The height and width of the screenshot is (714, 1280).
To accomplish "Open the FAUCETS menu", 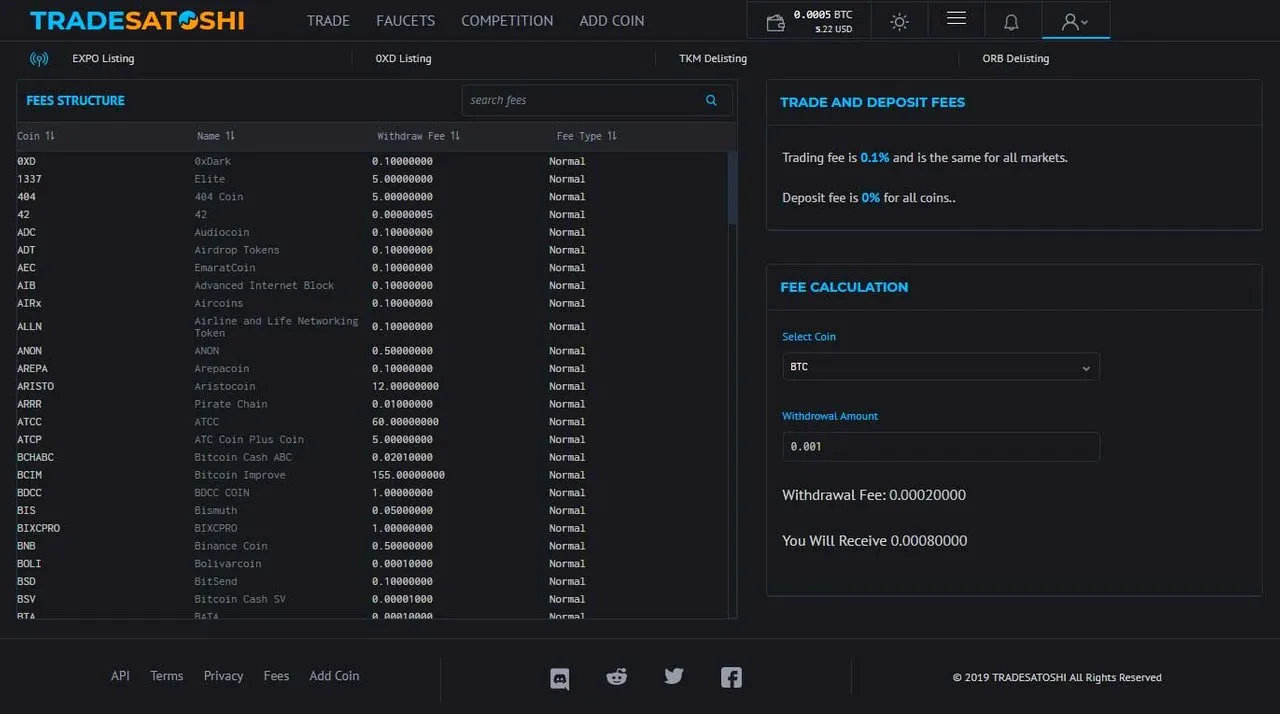I will [x=406, y=20].
